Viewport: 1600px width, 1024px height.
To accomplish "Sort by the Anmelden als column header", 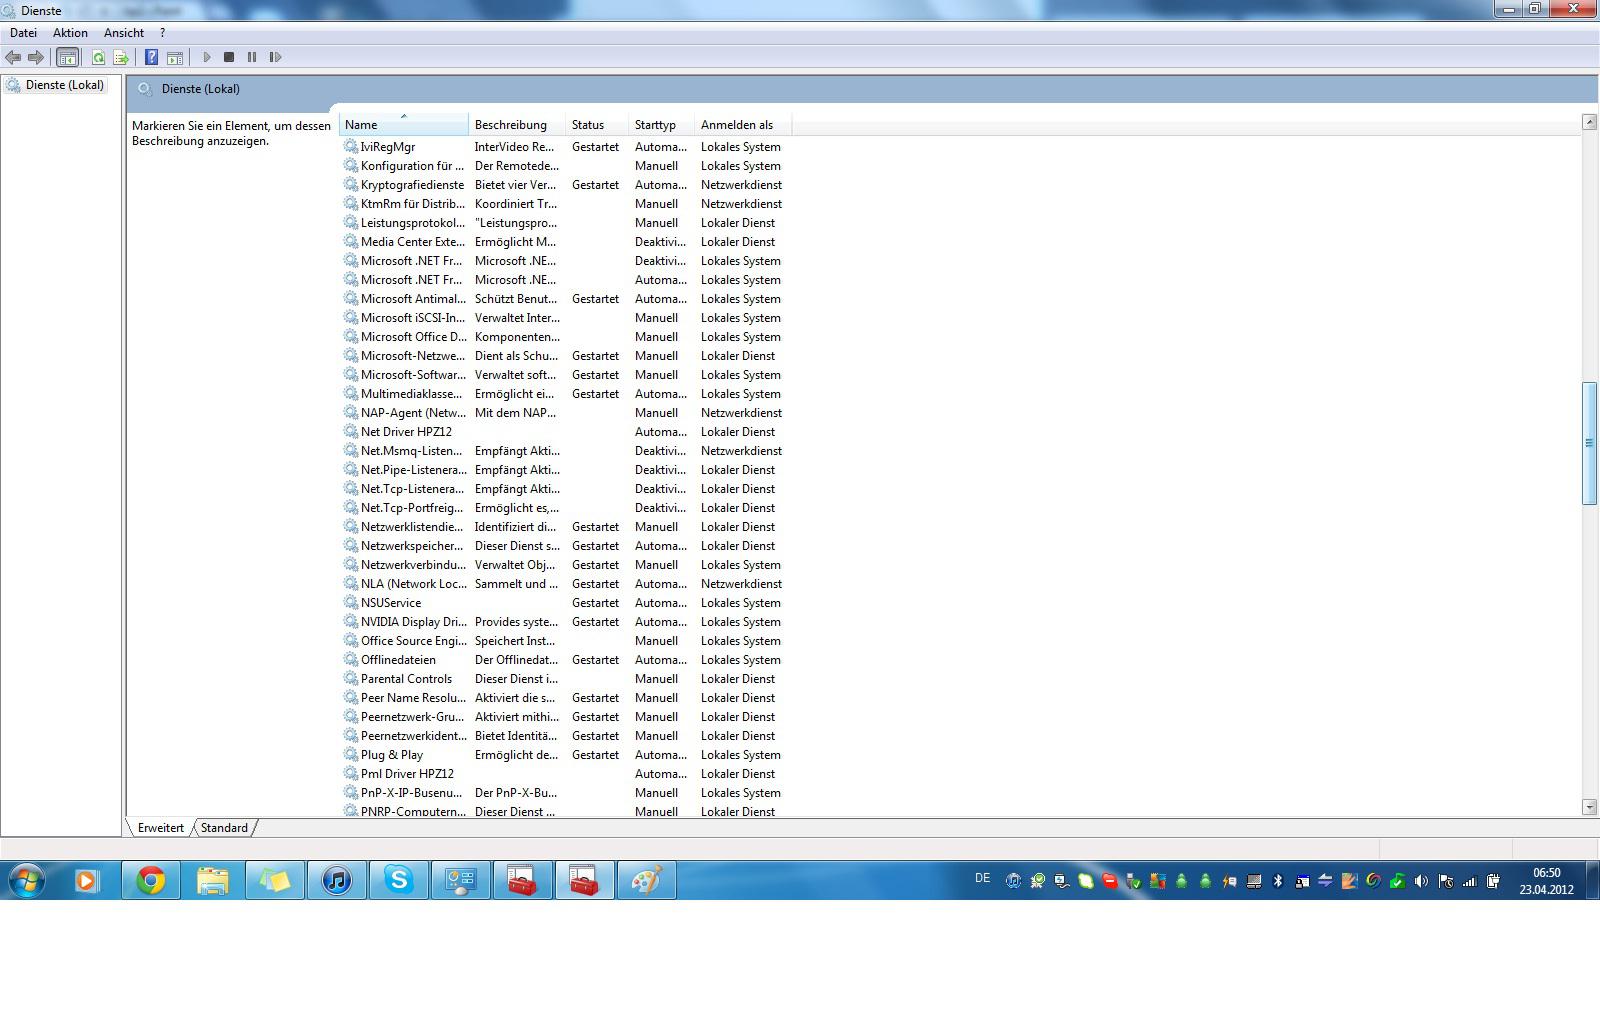I will pos(742,125).
